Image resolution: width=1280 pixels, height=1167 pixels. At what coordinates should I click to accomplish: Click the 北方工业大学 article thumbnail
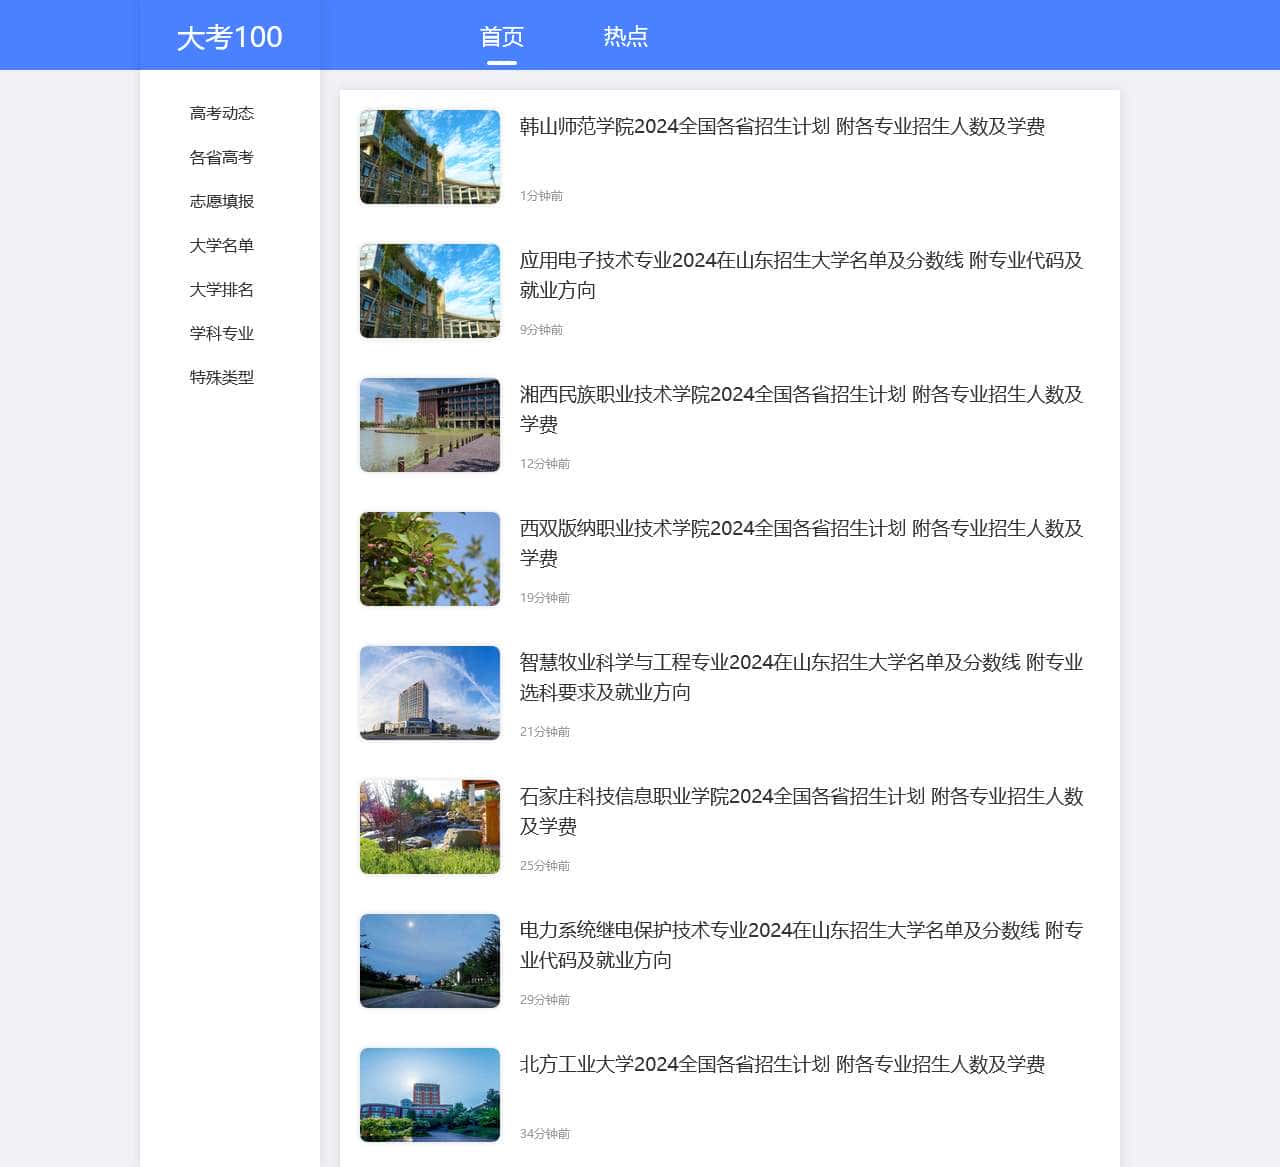[429, 1095]
